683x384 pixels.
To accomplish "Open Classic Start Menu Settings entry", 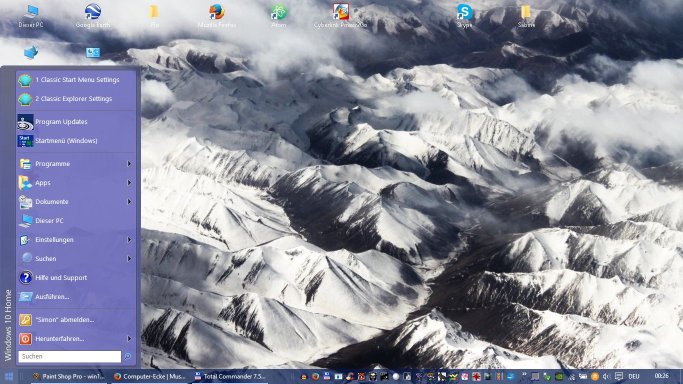I will click(x=76, y=80).
